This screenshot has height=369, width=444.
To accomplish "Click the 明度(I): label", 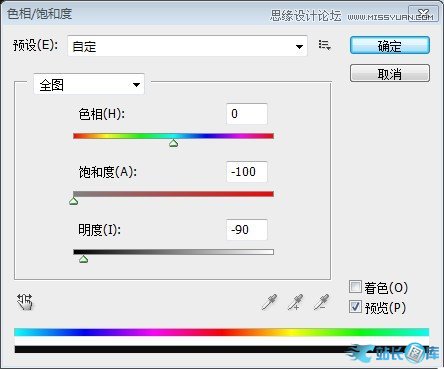I will 100,230.
